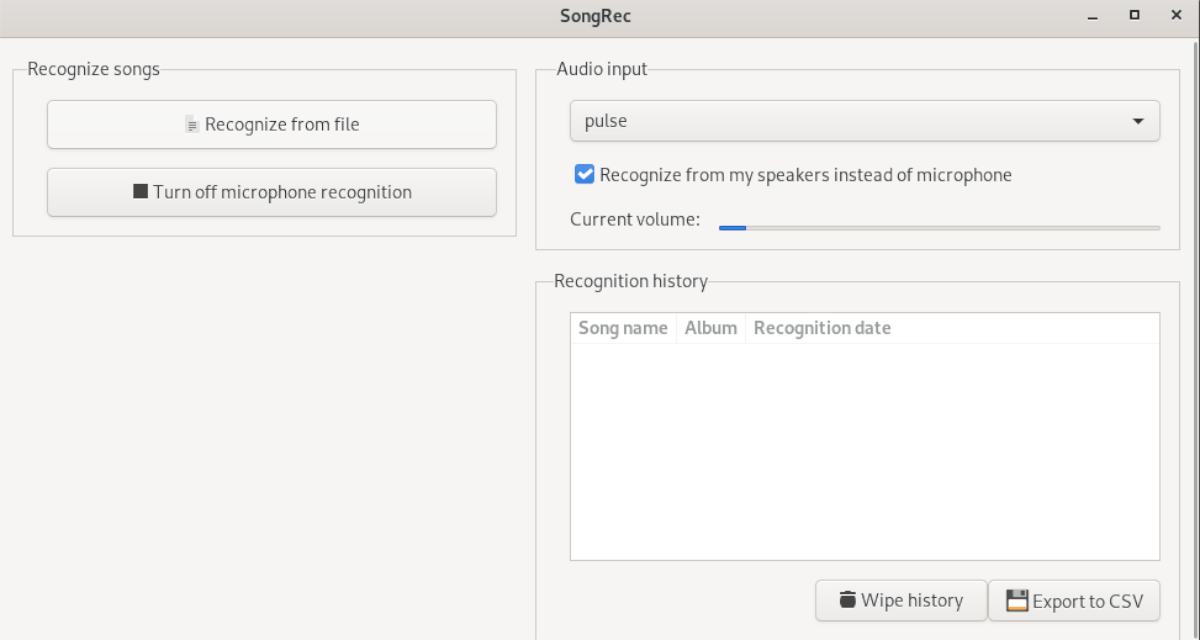This screenshot has width=1200, height=640.
Task: Maximize the SongRec window
Action: point(1134,16)
